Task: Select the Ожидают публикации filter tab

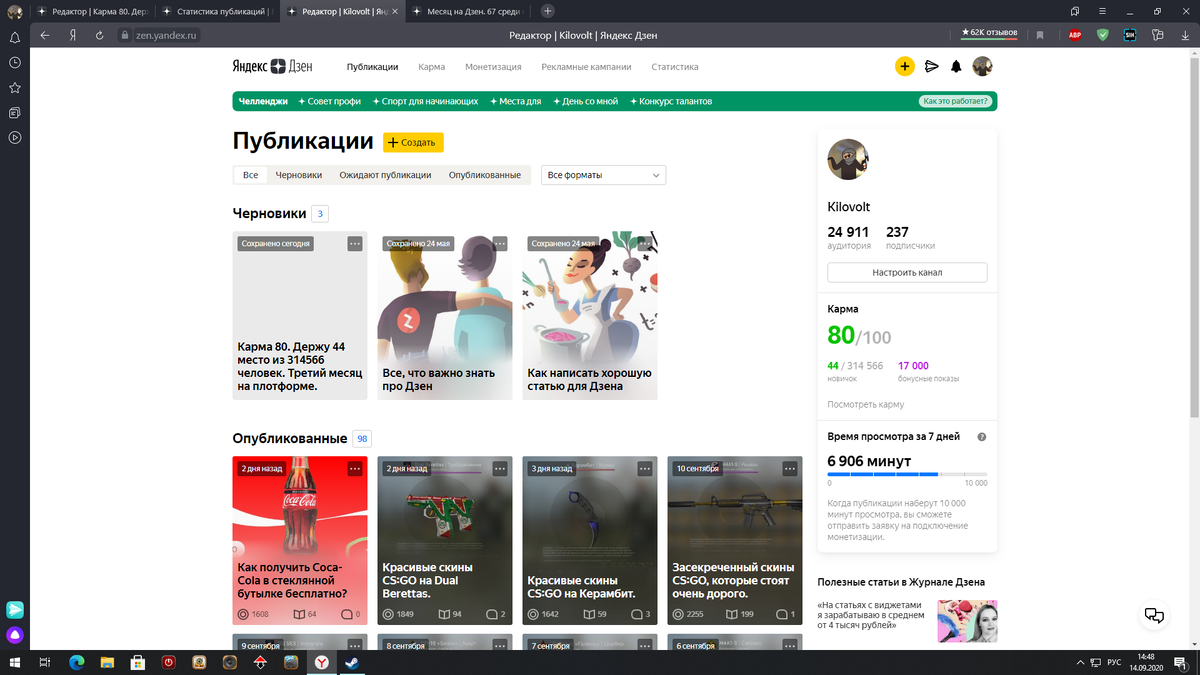Action: (385, 175)
